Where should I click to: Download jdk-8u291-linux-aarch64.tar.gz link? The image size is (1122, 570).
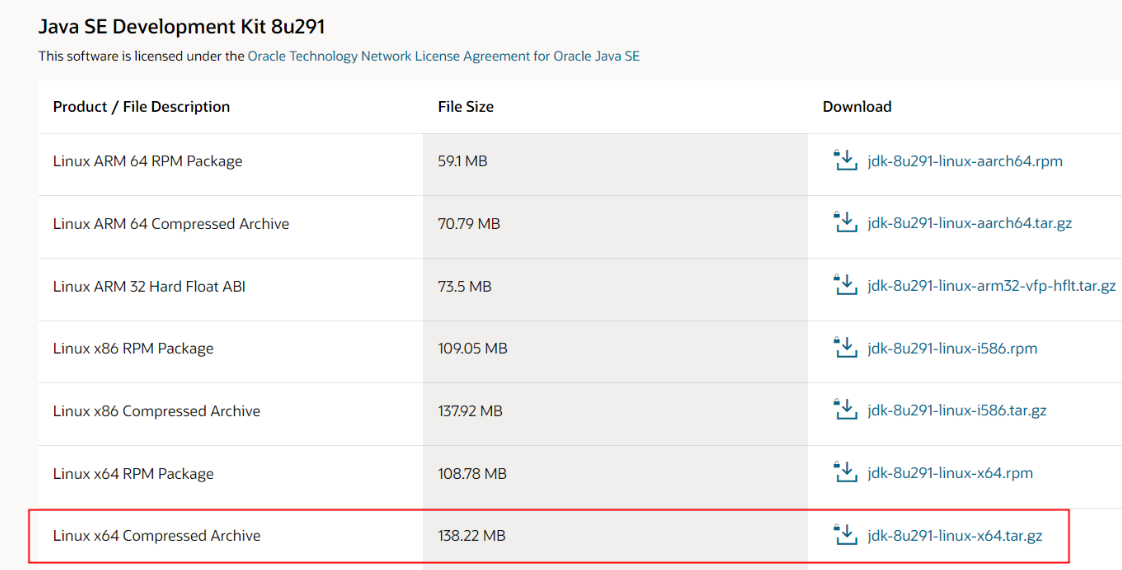click(x=970, y=224)
